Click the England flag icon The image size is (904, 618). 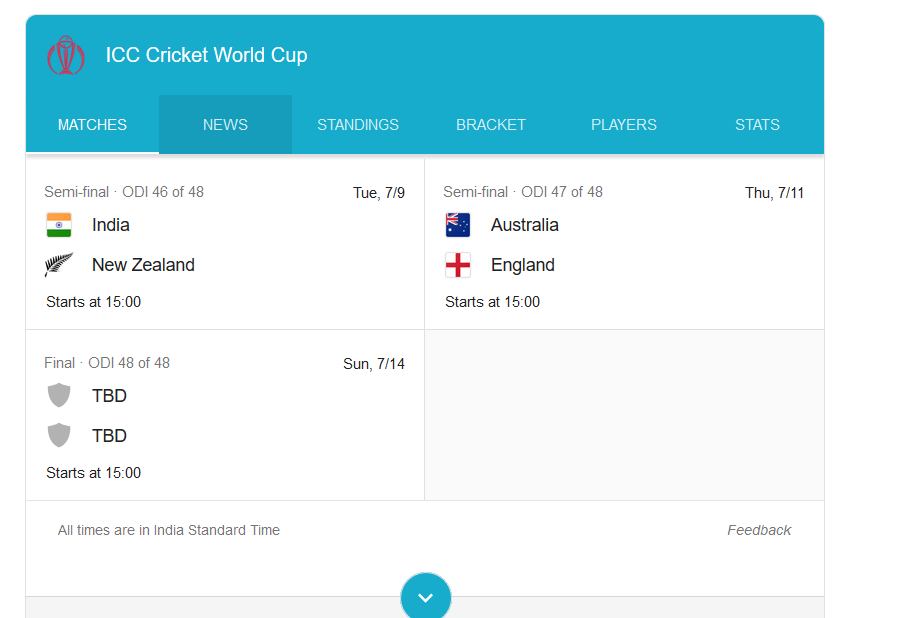tap(458, 265)
